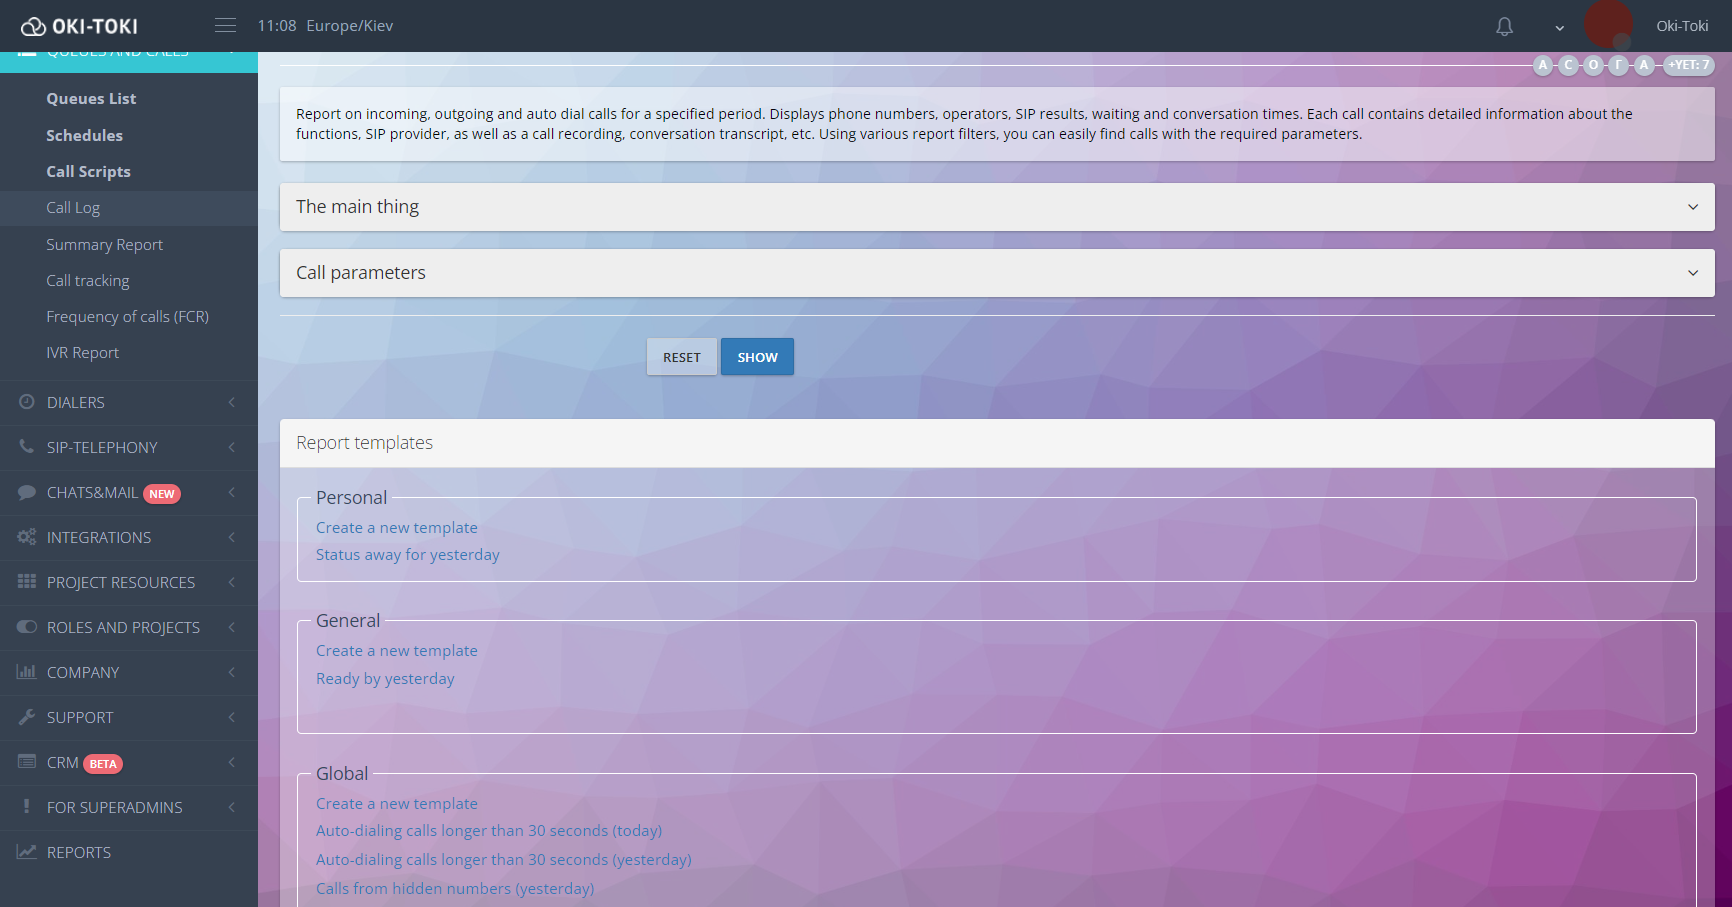The image size is (1732, 907).
Task: Expand the SIP-TELEPHONY section chevron
Action: pos(232,447)
